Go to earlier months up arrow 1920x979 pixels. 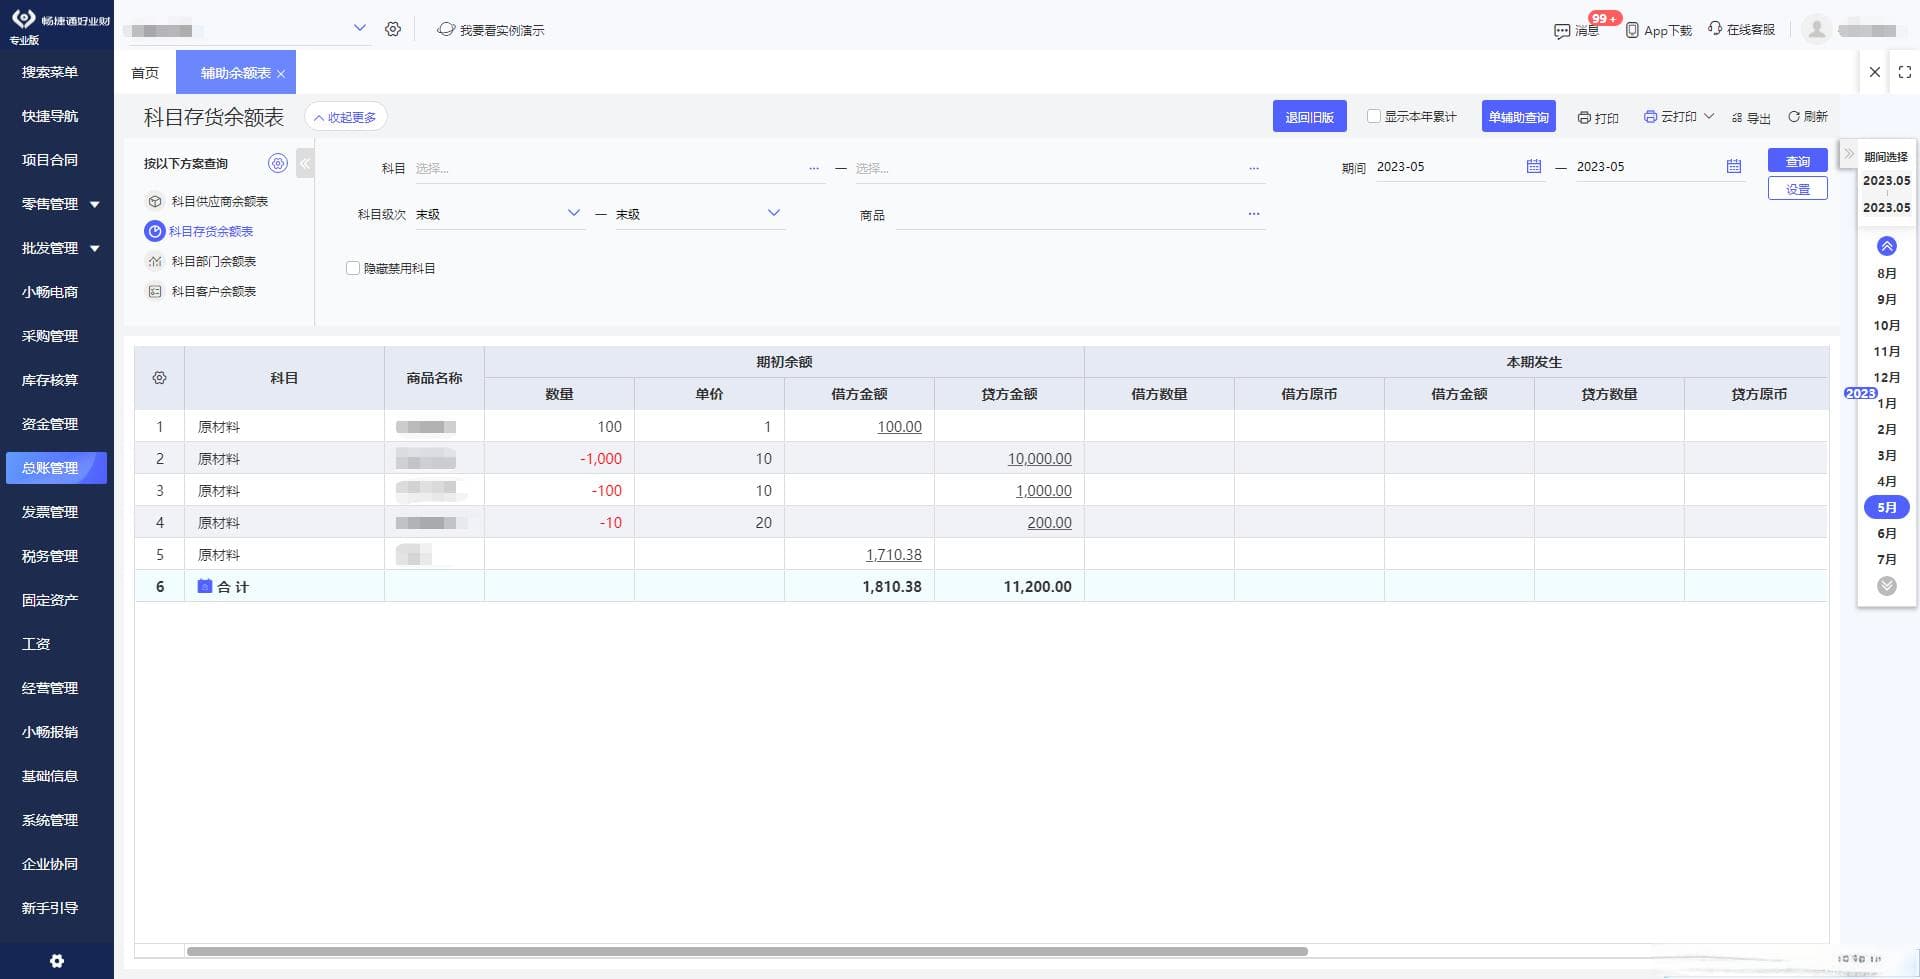1887,246
